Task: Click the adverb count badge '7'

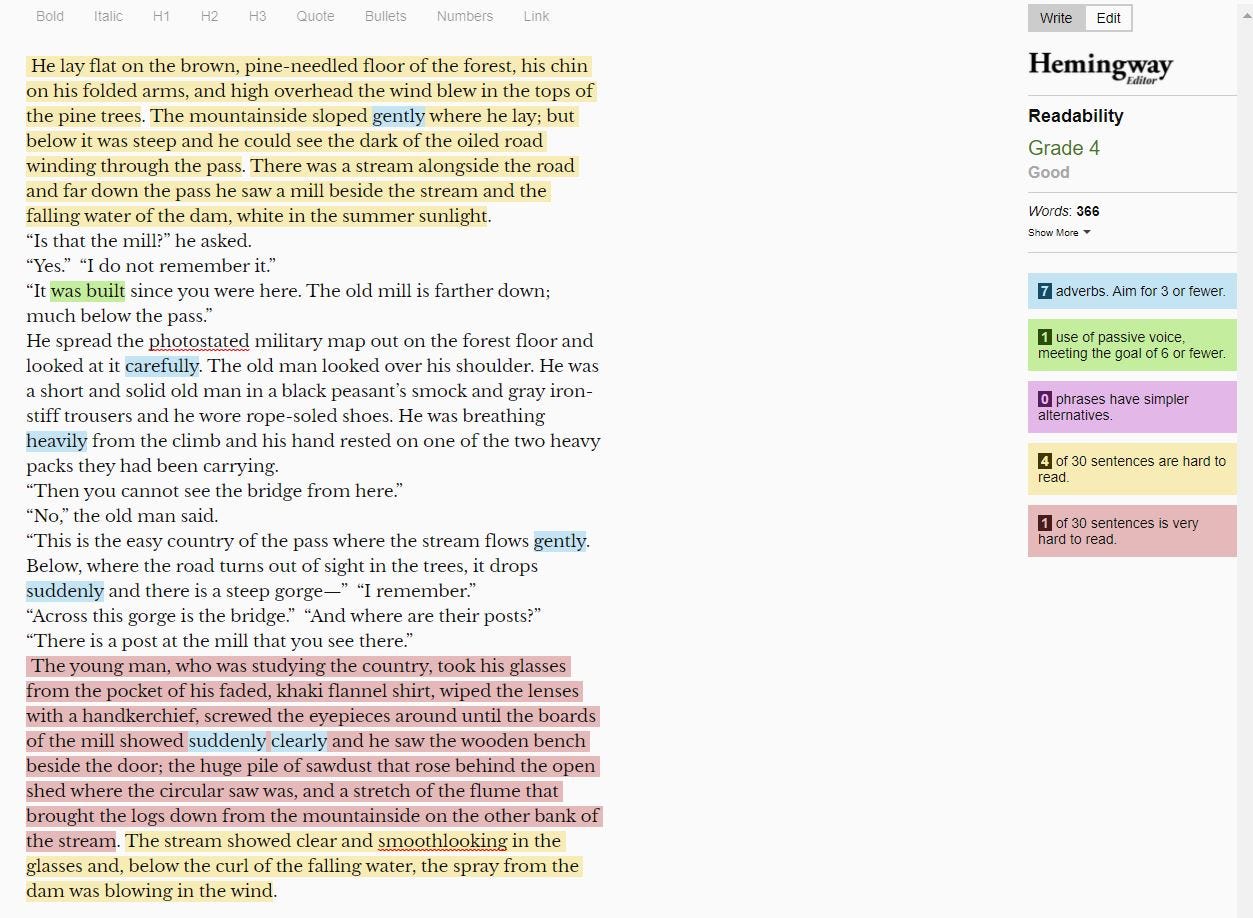Action: [1045, 291]
